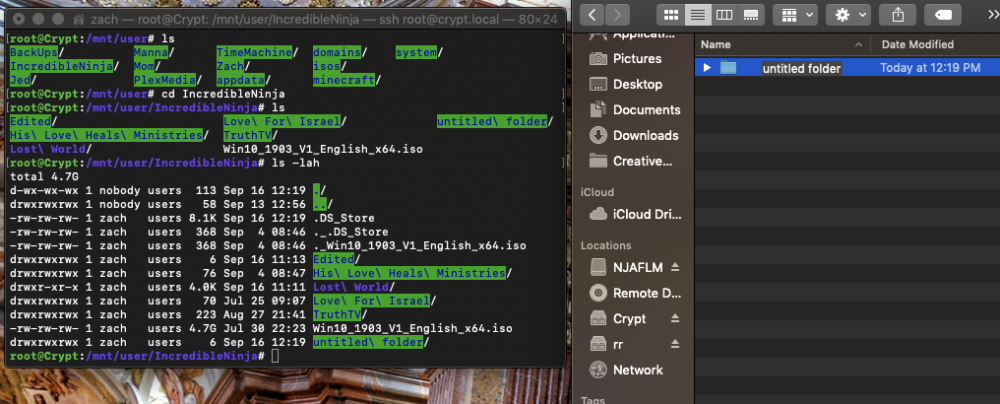The image size is (1000, 404).
Task: Click the Desktop sidebar icon
Action: point(598,84)
